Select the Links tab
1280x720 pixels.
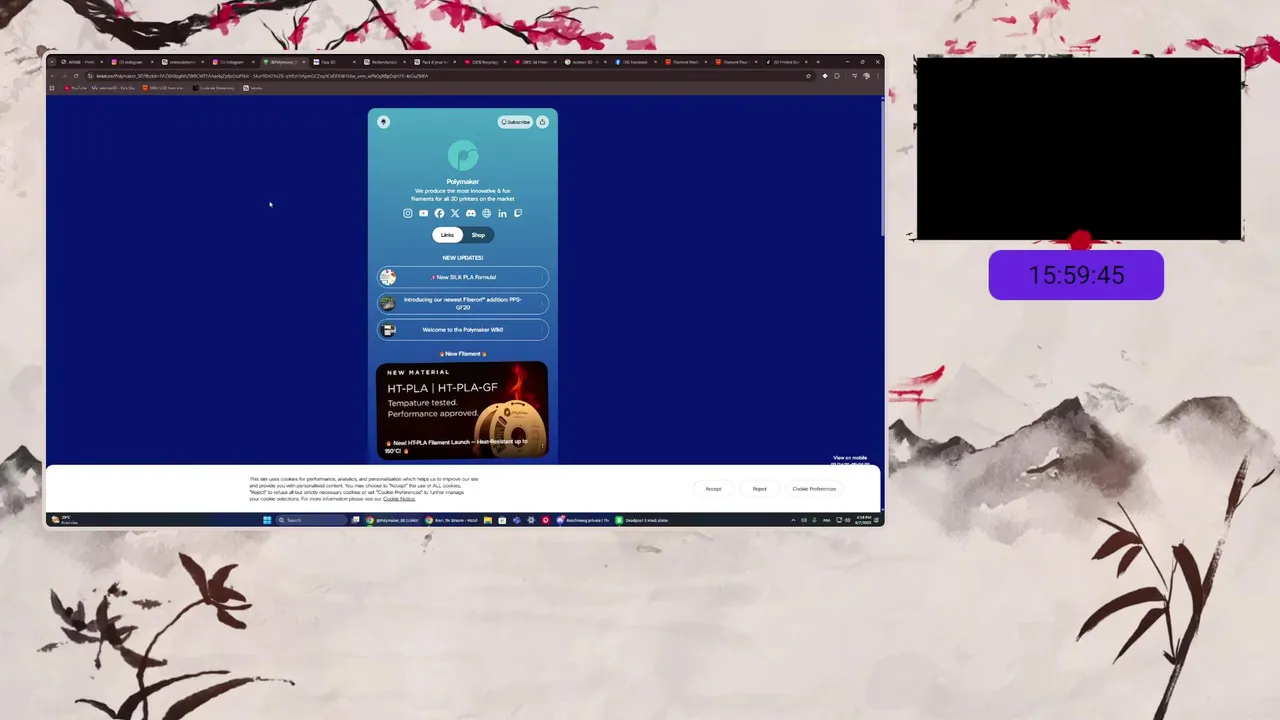pos(447,235)
